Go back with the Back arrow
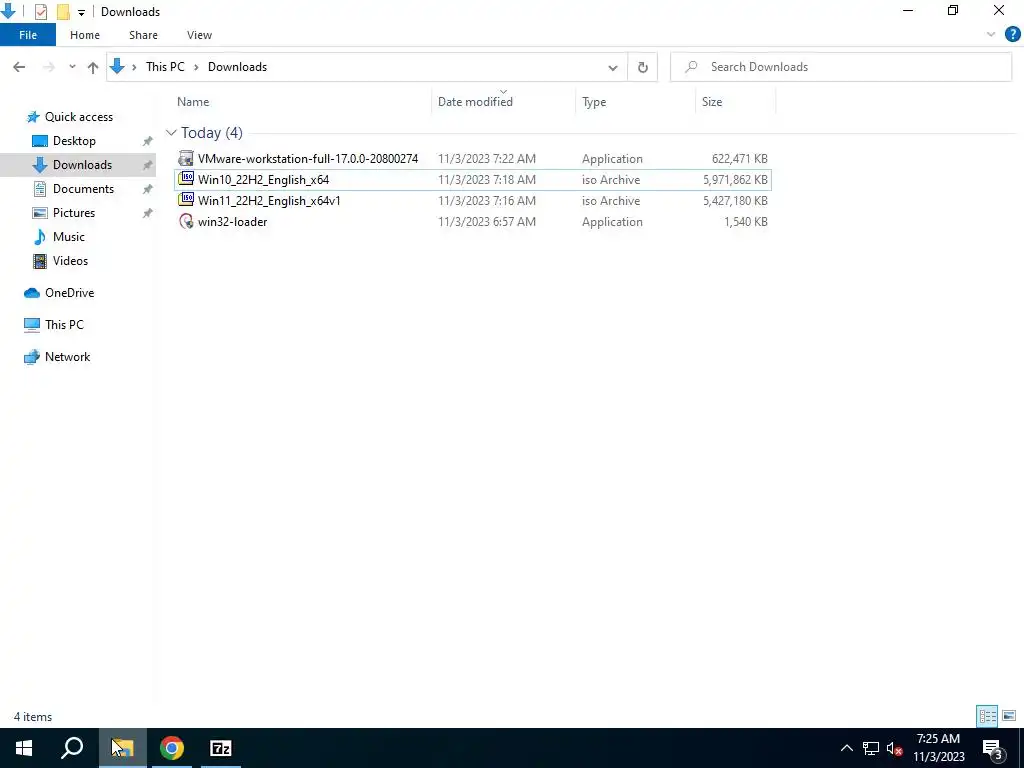The image size is (1024, 768). pyautogui.click(x=19, y=67)
